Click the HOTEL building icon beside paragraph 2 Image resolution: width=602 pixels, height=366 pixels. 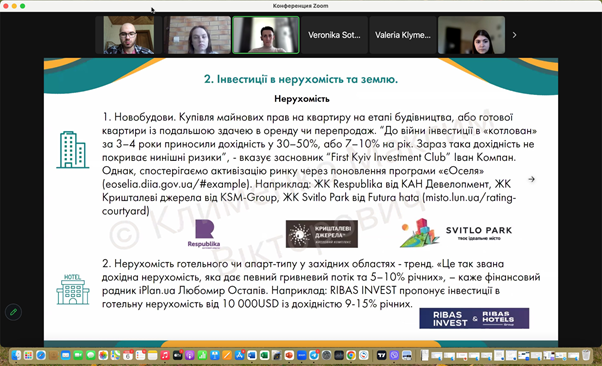[x=73, y=290]
